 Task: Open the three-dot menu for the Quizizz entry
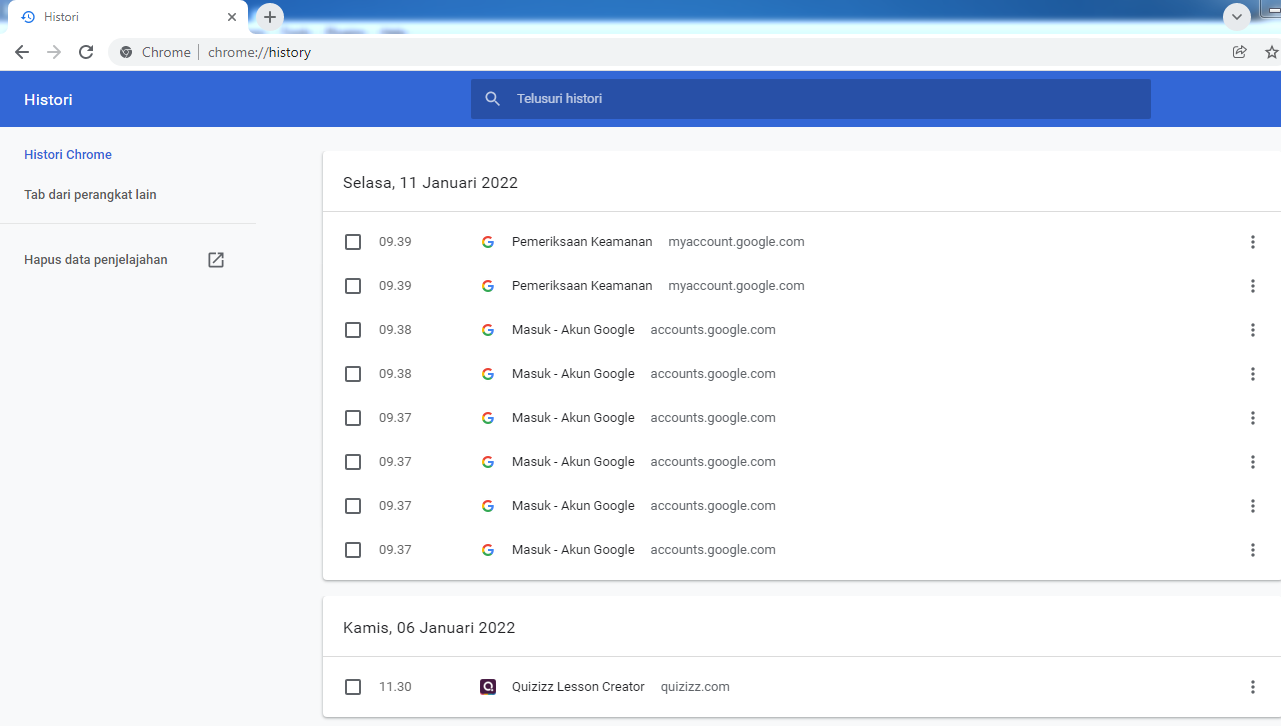1253,687
